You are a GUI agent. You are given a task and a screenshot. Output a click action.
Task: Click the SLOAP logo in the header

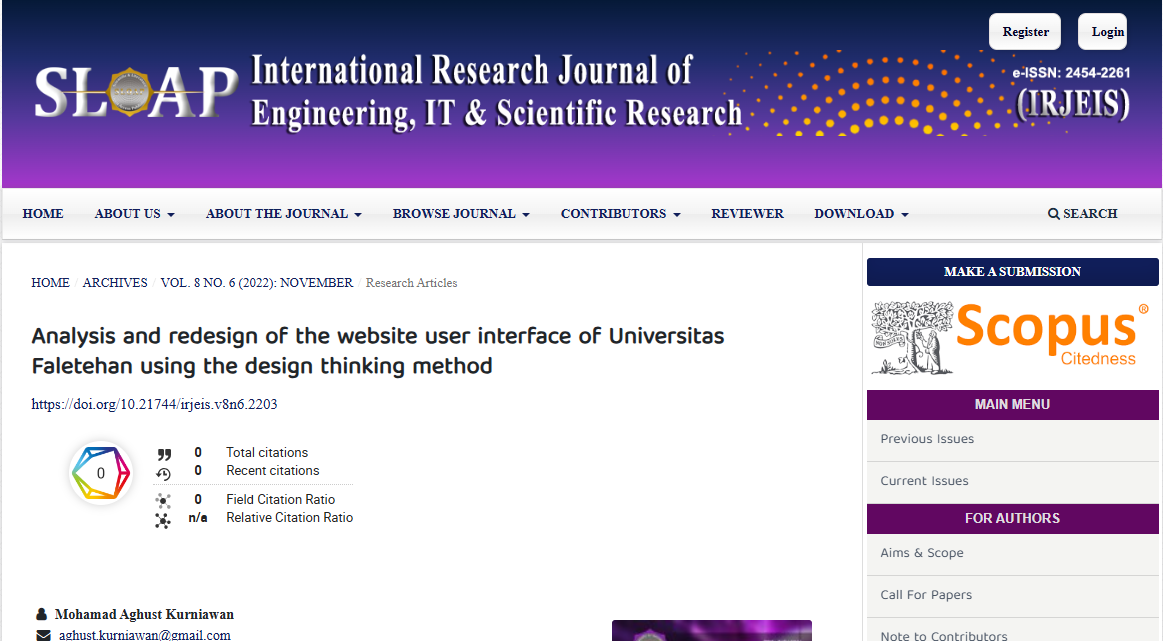pos(136,93)
